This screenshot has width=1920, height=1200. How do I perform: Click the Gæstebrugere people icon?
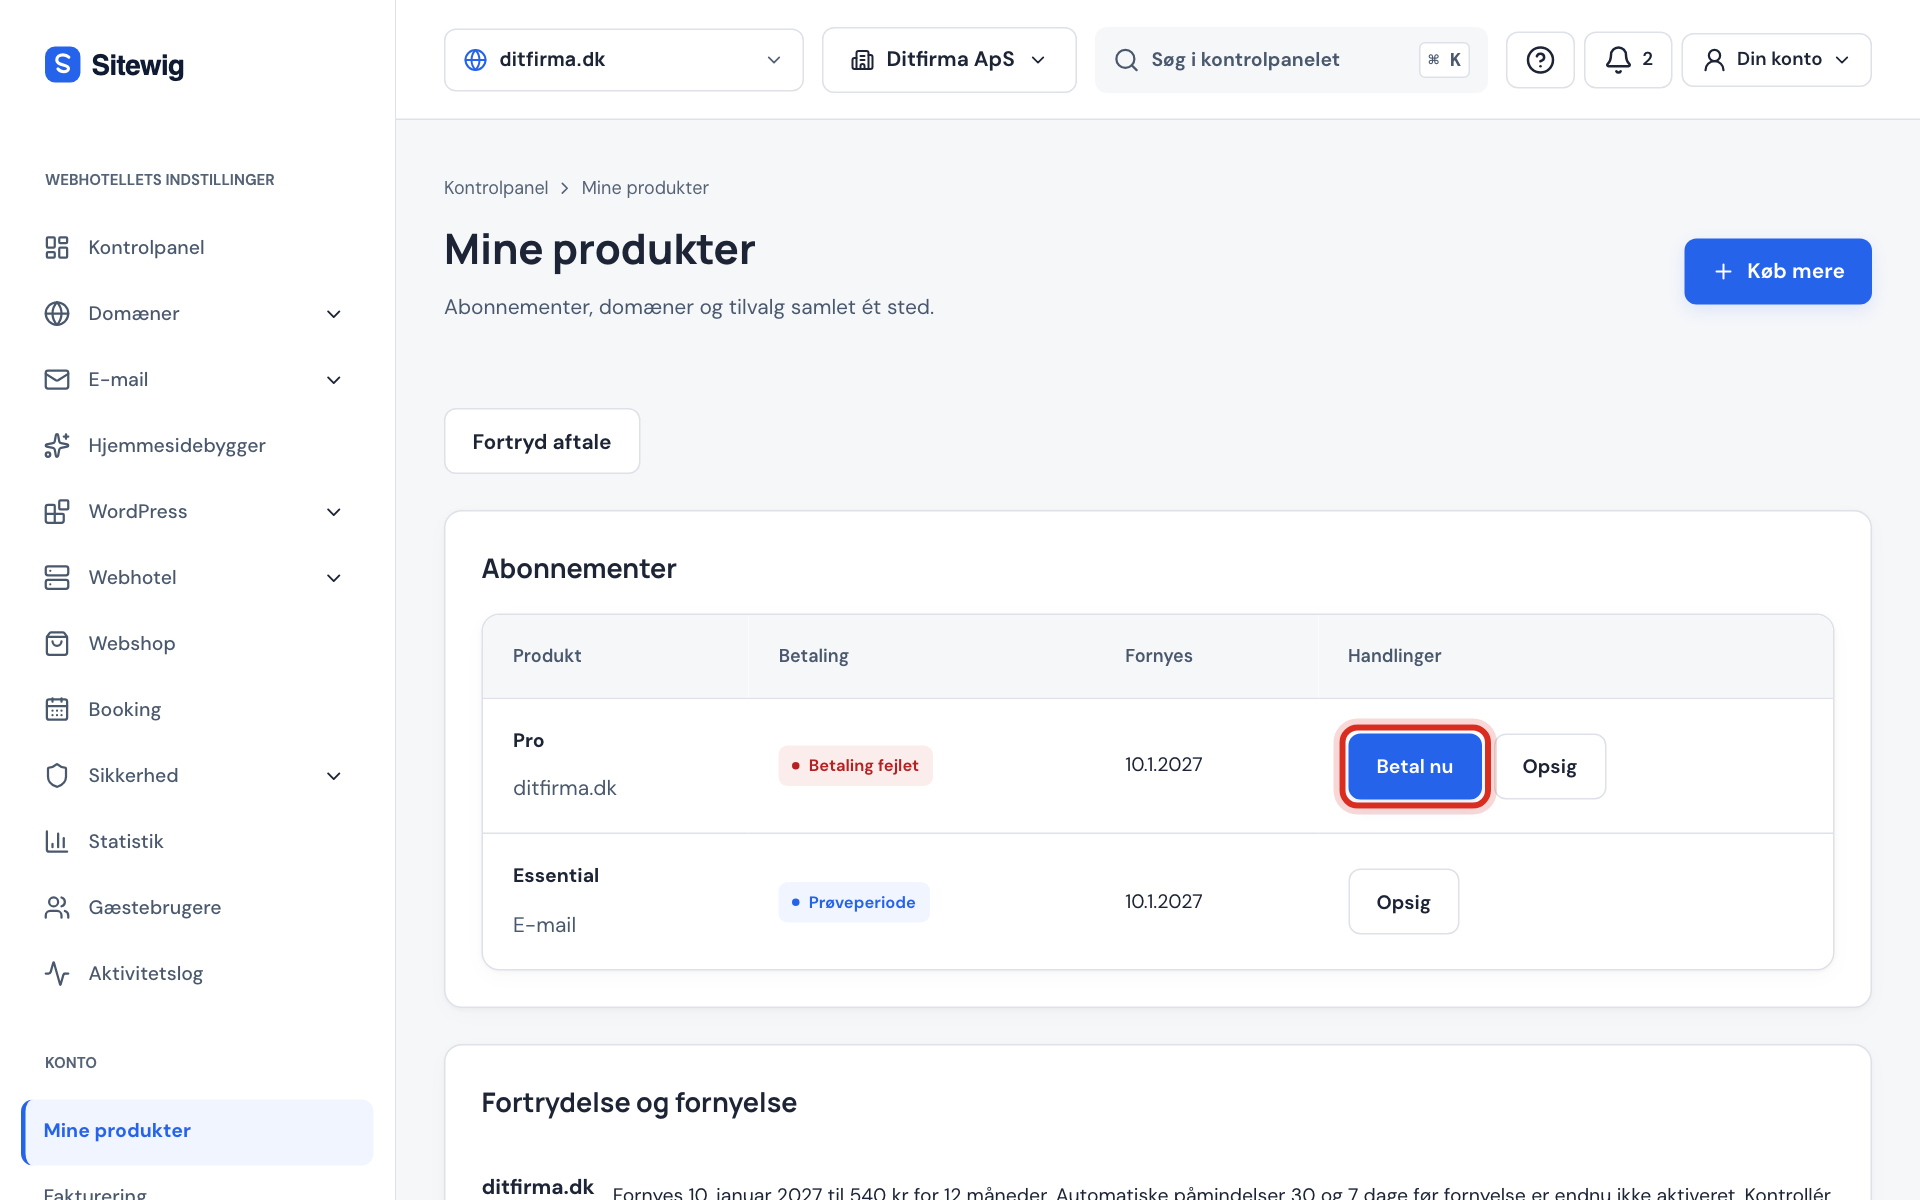[57, 907]
